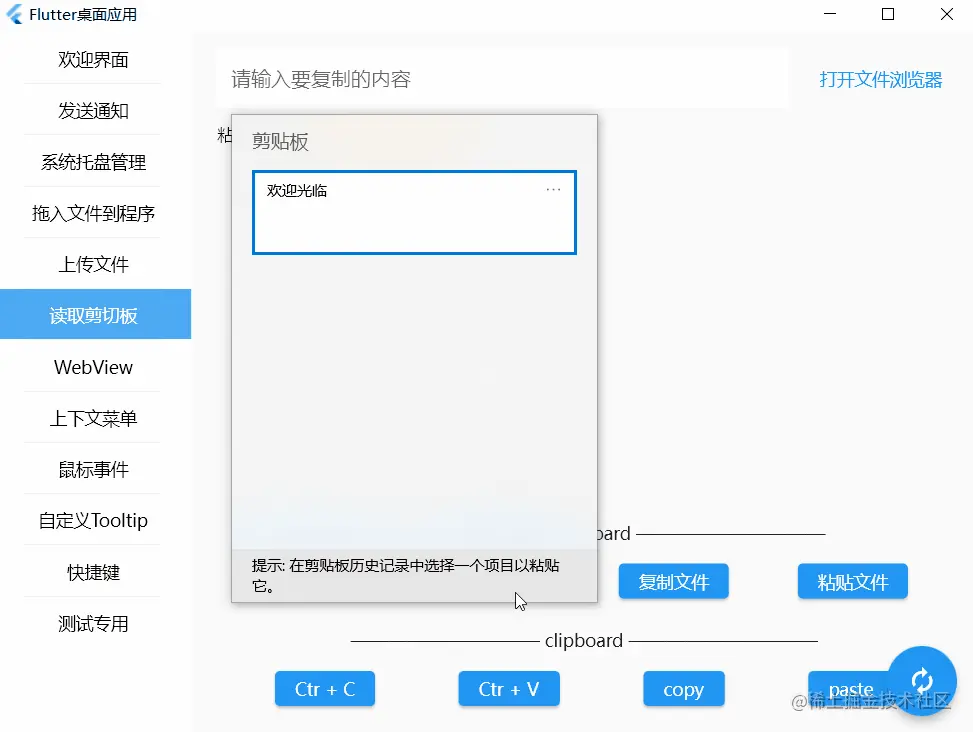Click the clipboard section divider label

[x=583, y=640]
